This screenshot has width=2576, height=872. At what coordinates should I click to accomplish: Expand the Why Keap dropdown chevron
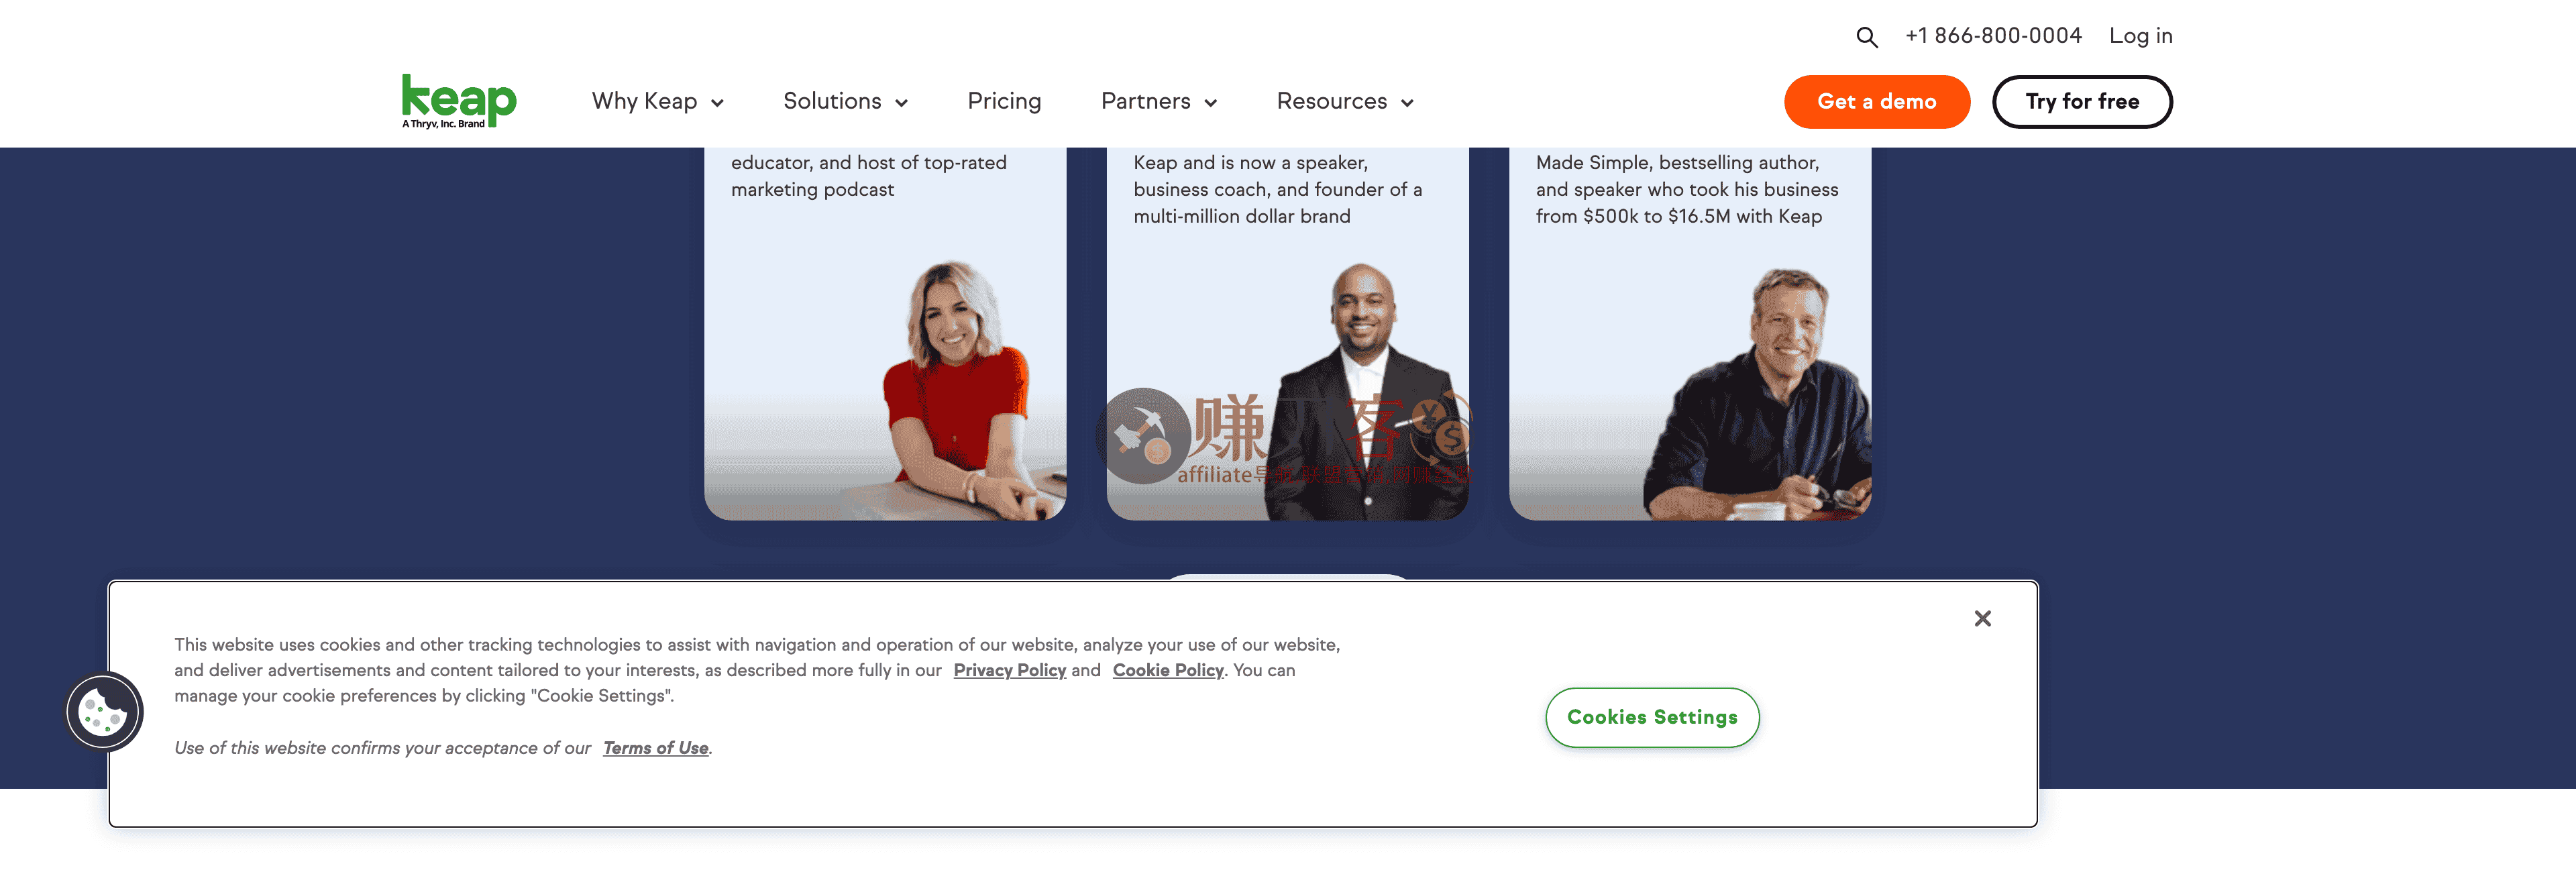point(717,103)
